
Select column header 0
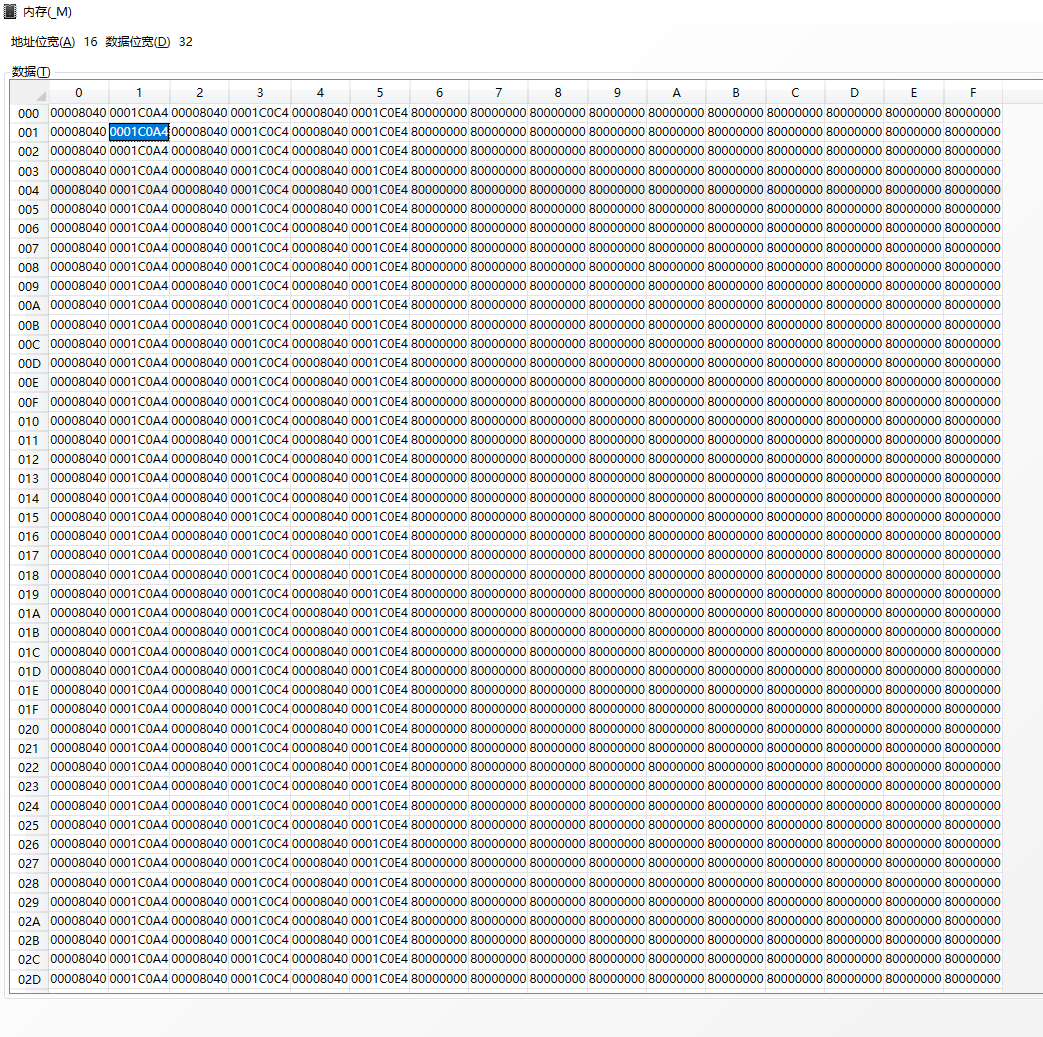coord(78,92)
